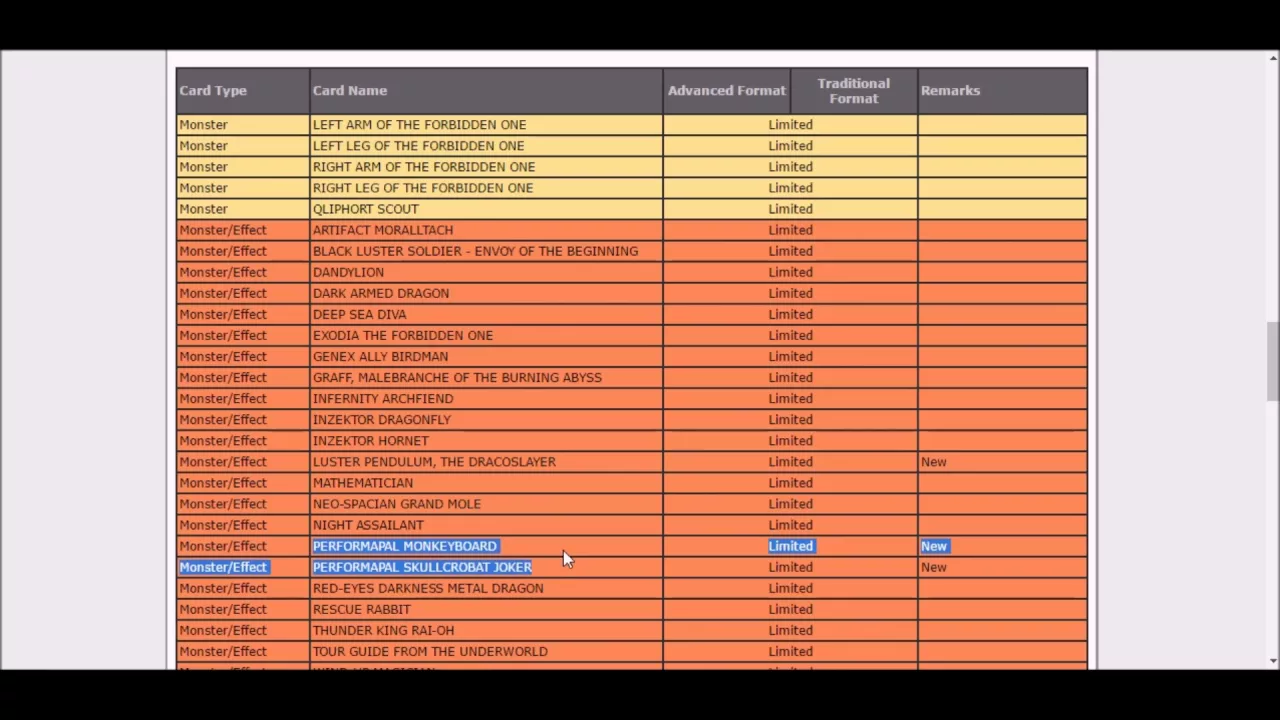Select RIGHT LEG OF THE FORBIDDEN ONE text
The image size is (1280, 720).
(x=423, y=188)
